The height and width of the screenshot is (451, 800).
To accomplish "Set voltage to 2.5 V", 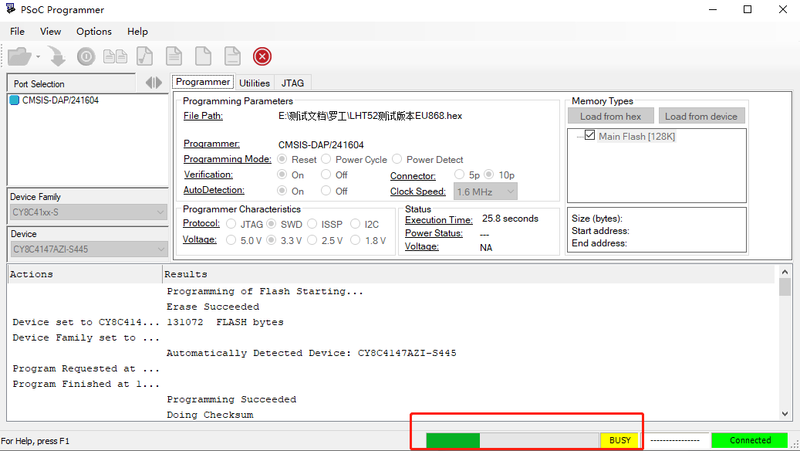I will [312, 240].
